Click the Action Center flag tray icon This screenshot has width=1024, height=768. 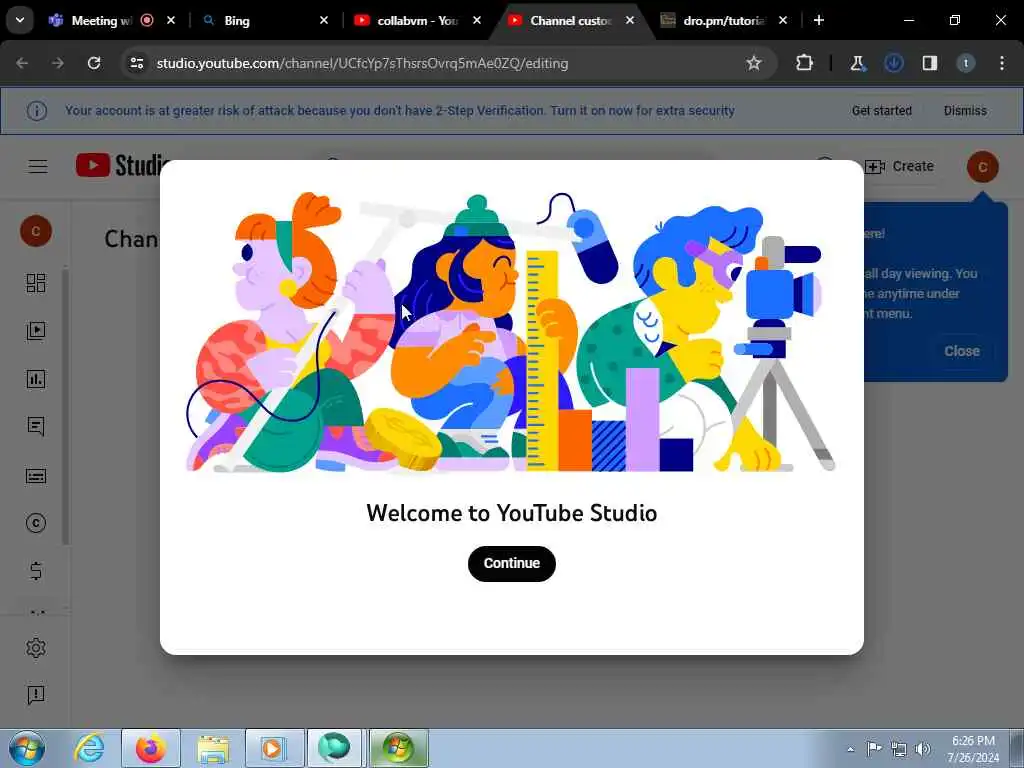click(874, 748)
